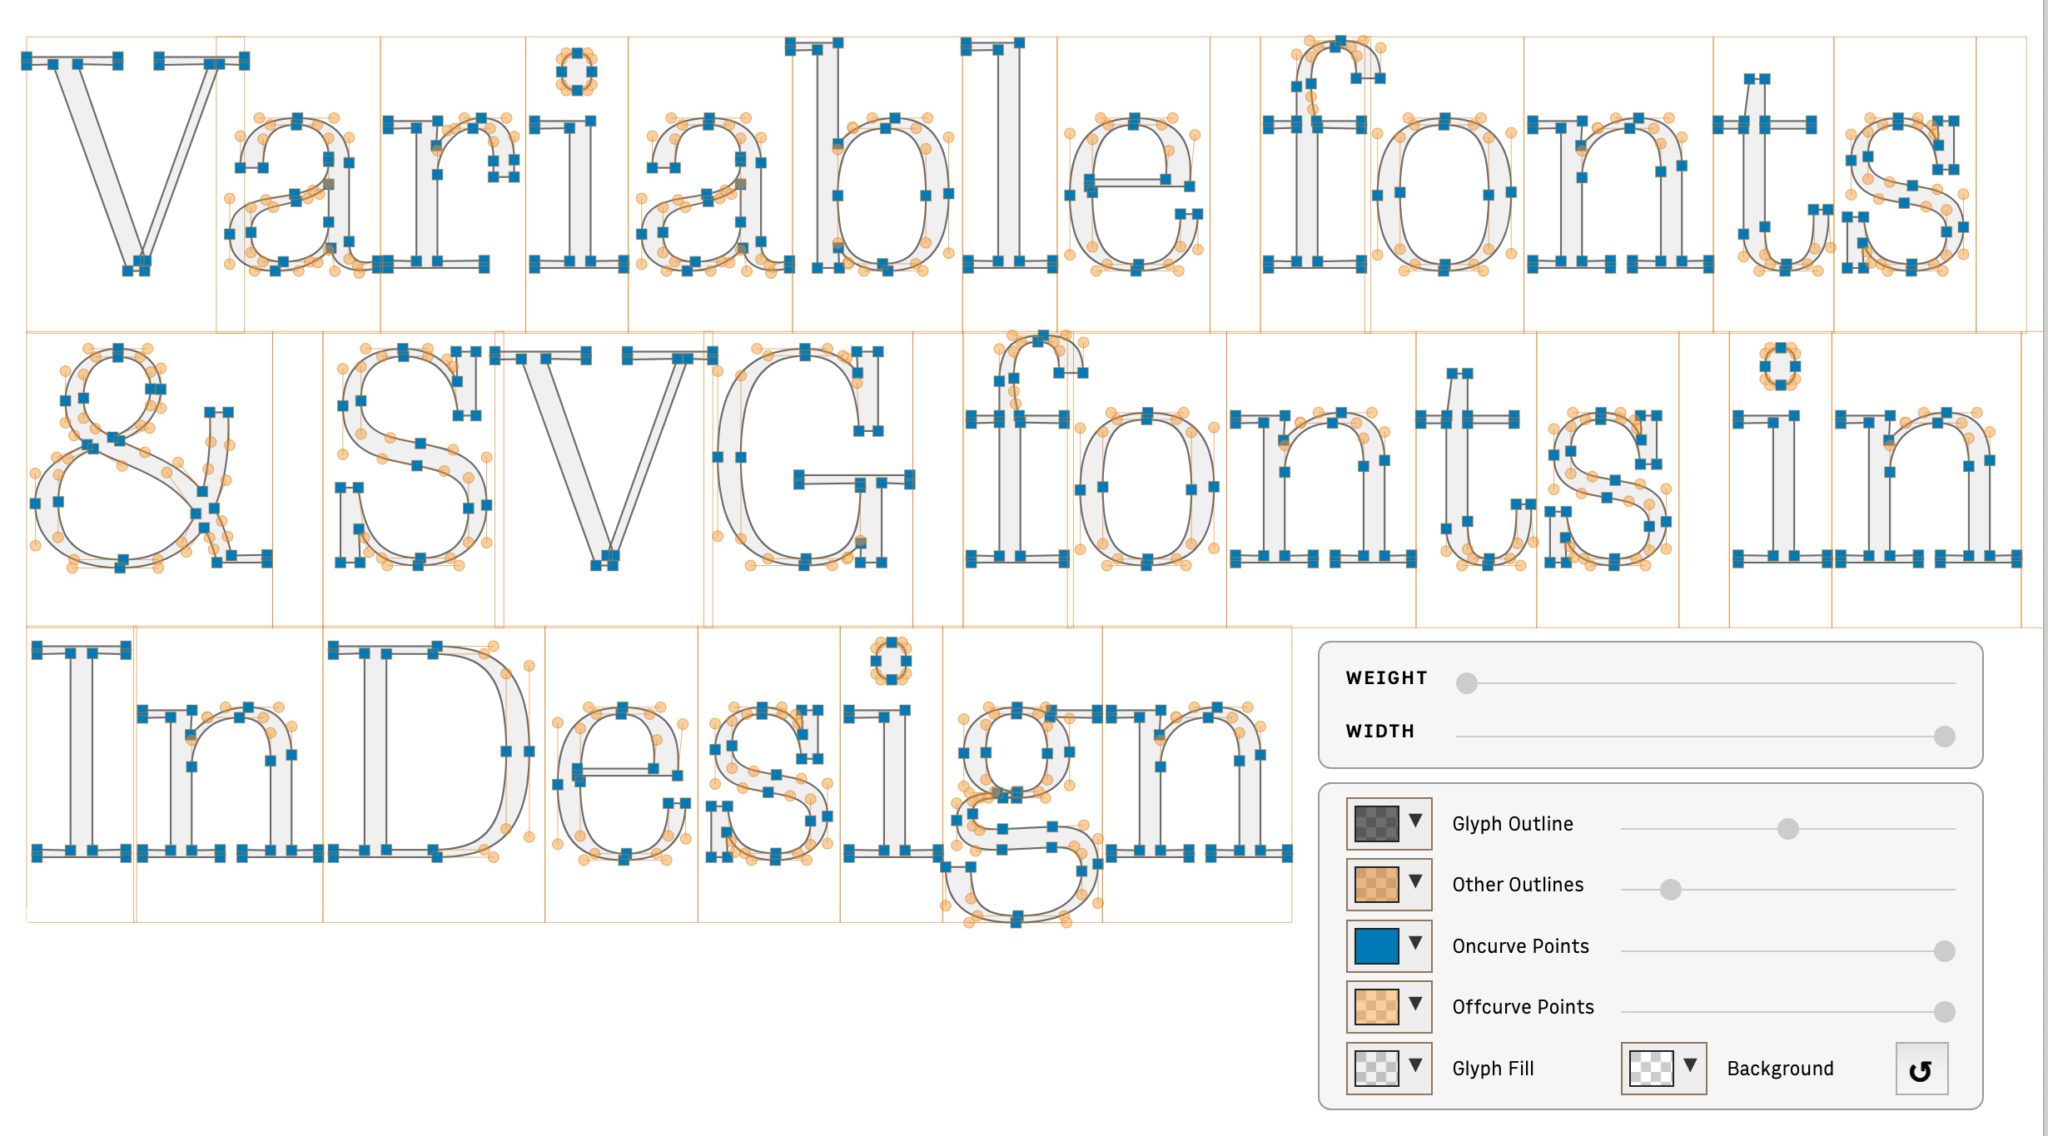Click the Other Outlines opacity slider handle

tap(1668, 887)
